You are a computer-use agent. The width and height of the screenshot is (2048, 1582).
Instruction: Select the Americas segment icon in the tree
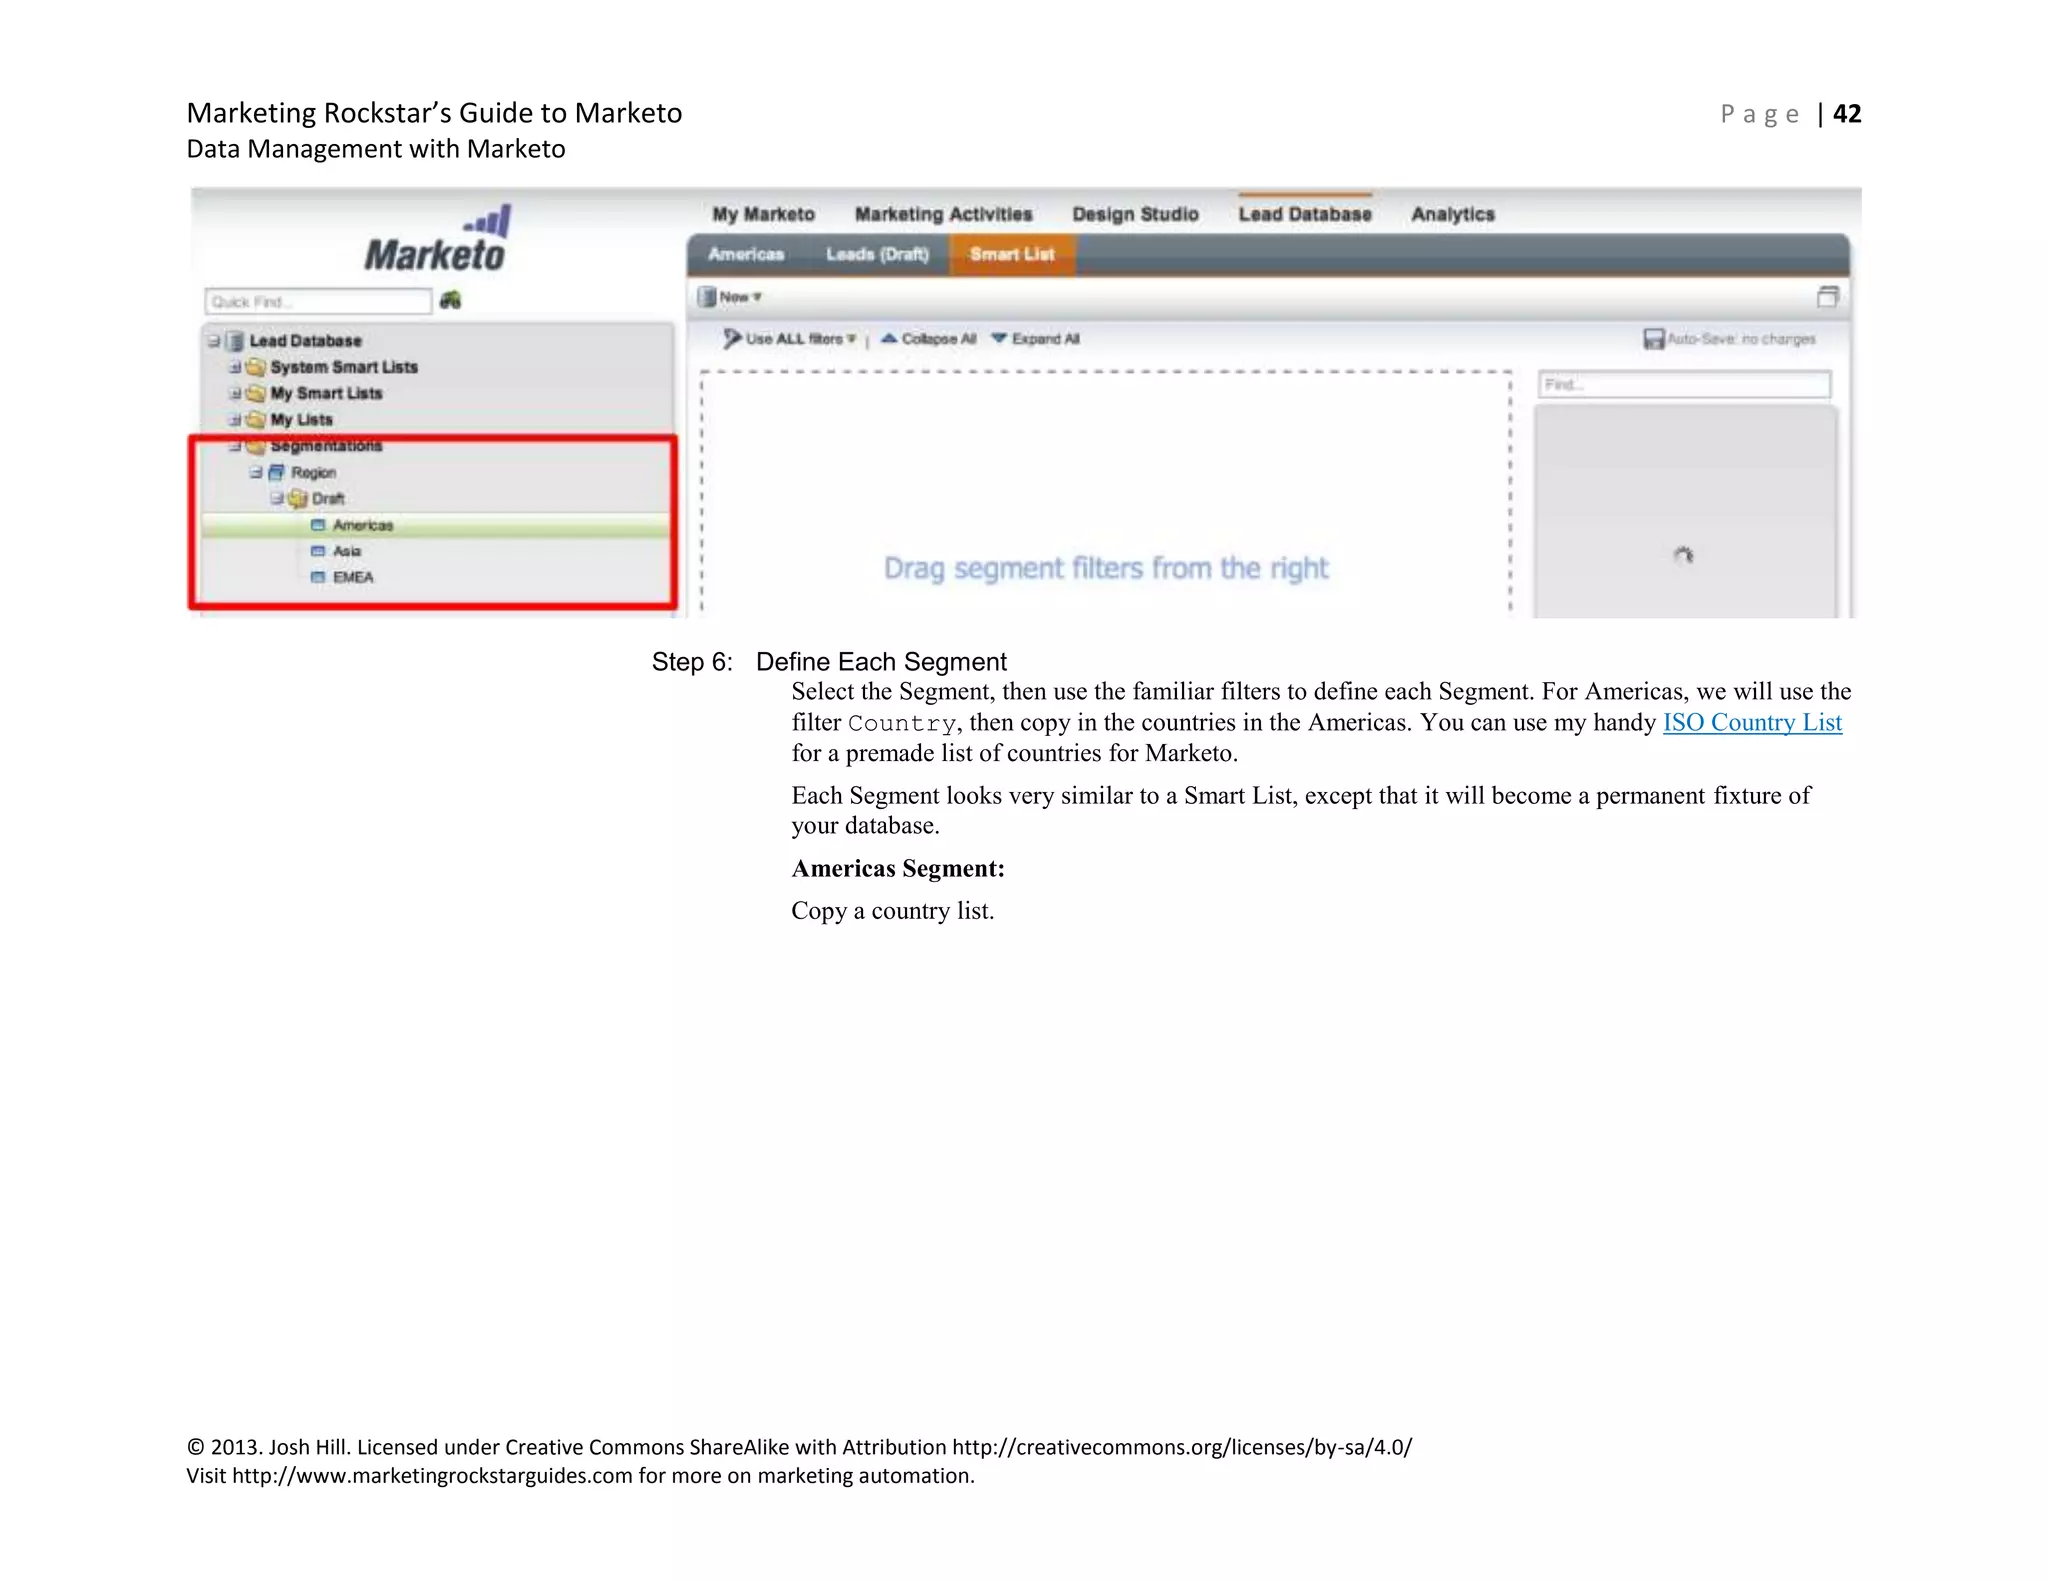(x=318, y=525)
